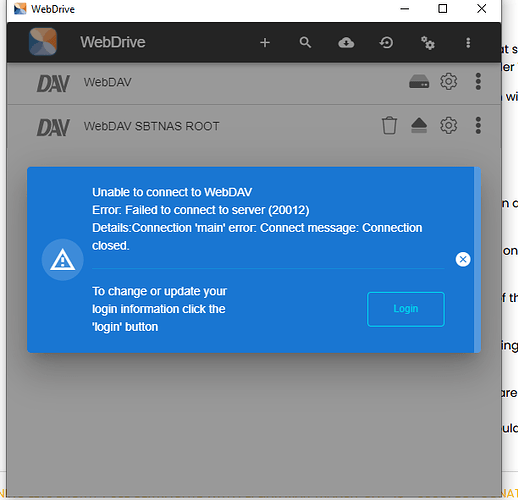Dismiss the error dialog with the X
This screenshot has width=518, height=500.
463,259
